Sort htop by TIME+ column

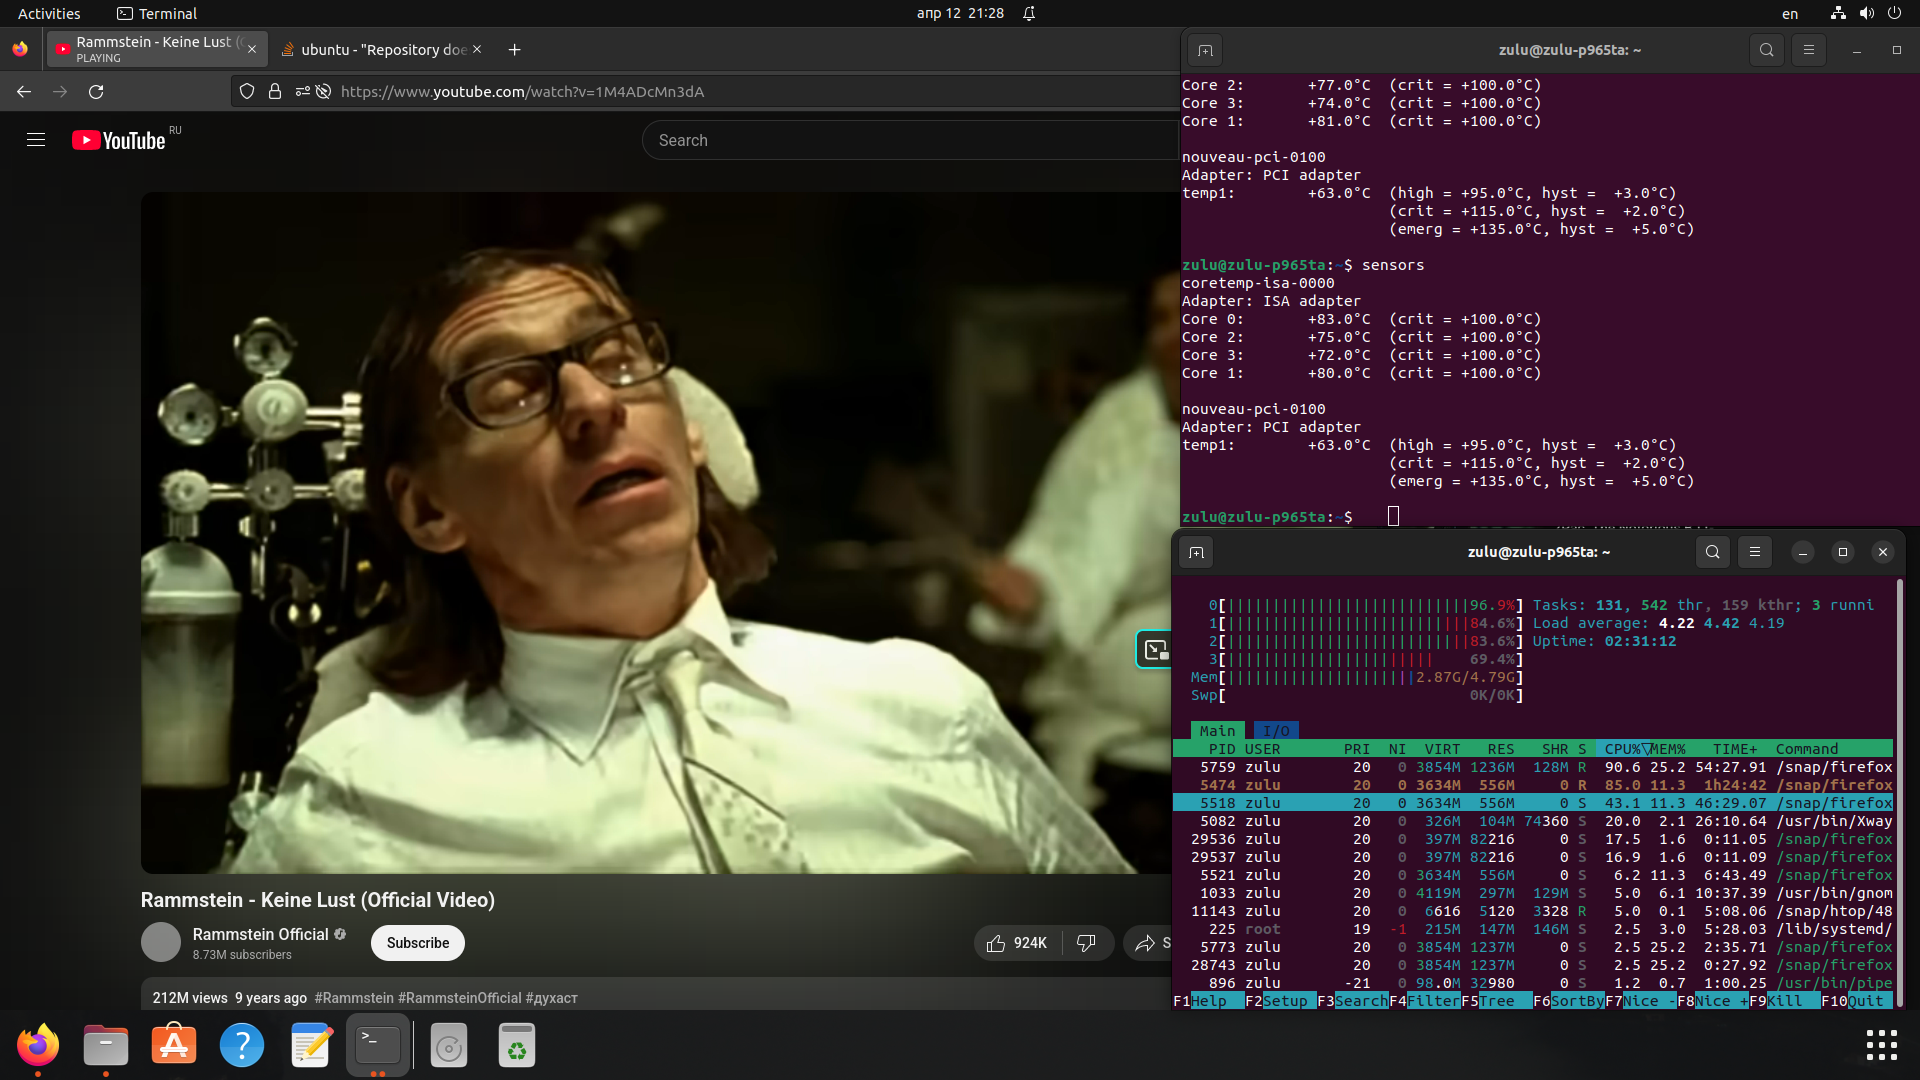tap(1735, 749)
